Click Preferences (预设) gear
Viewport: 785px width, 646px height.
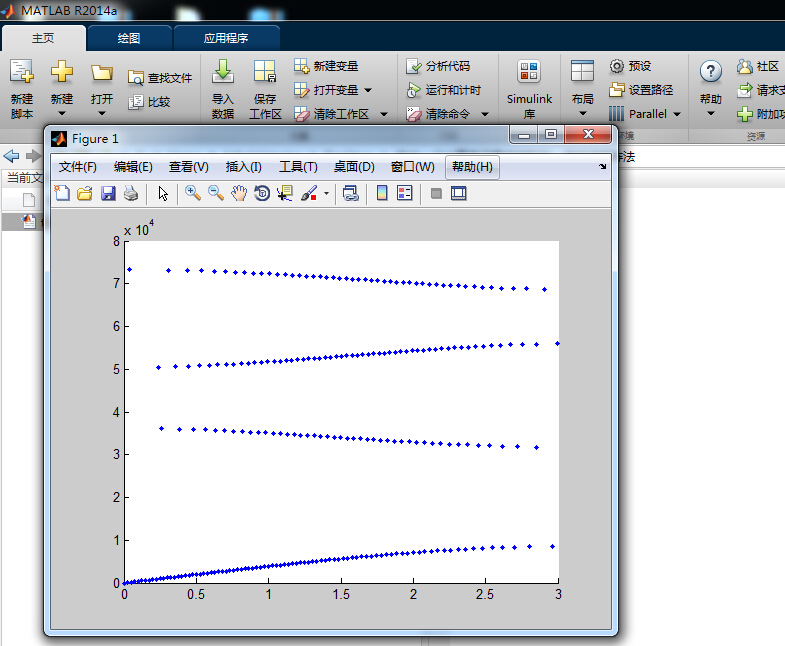coord(617,66)
